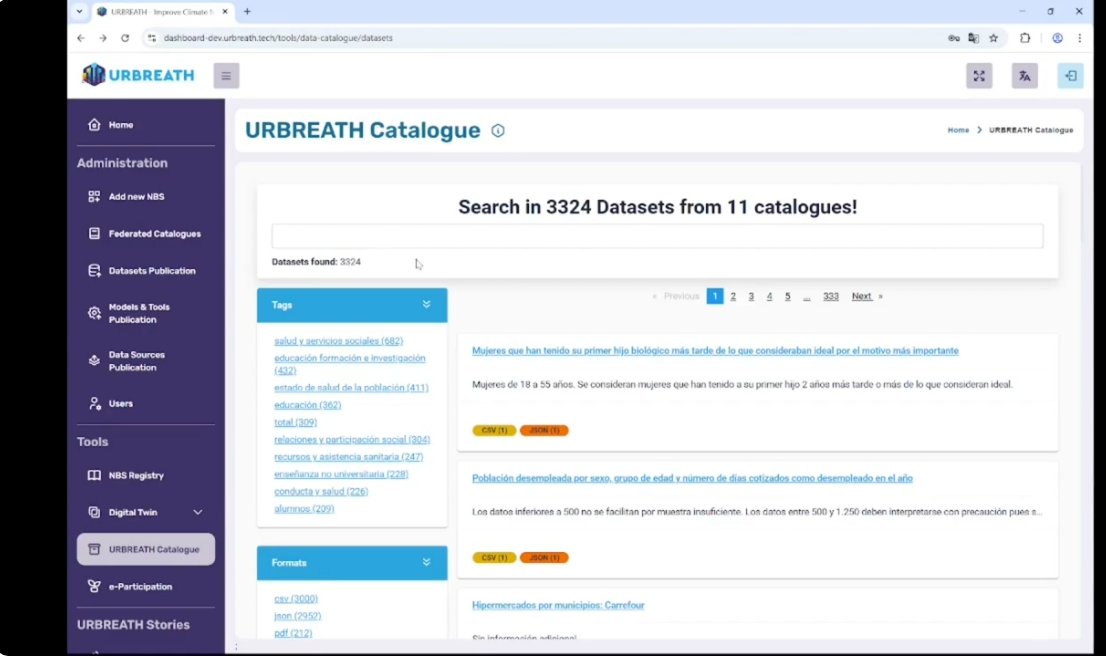
Task: Select the URBREATH browser tab
Action: click(x=162, y=12)
